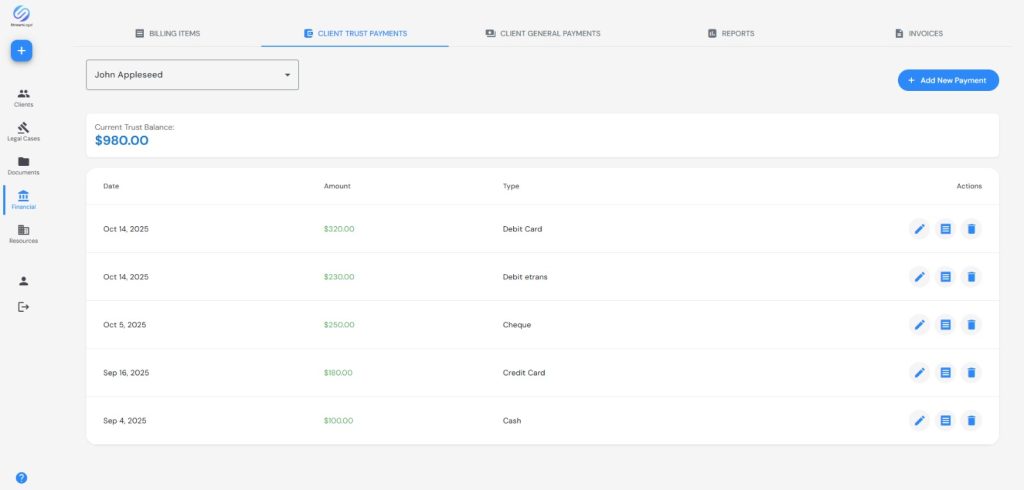
Task: Open the Invoices tab
Action: [918, 33]
